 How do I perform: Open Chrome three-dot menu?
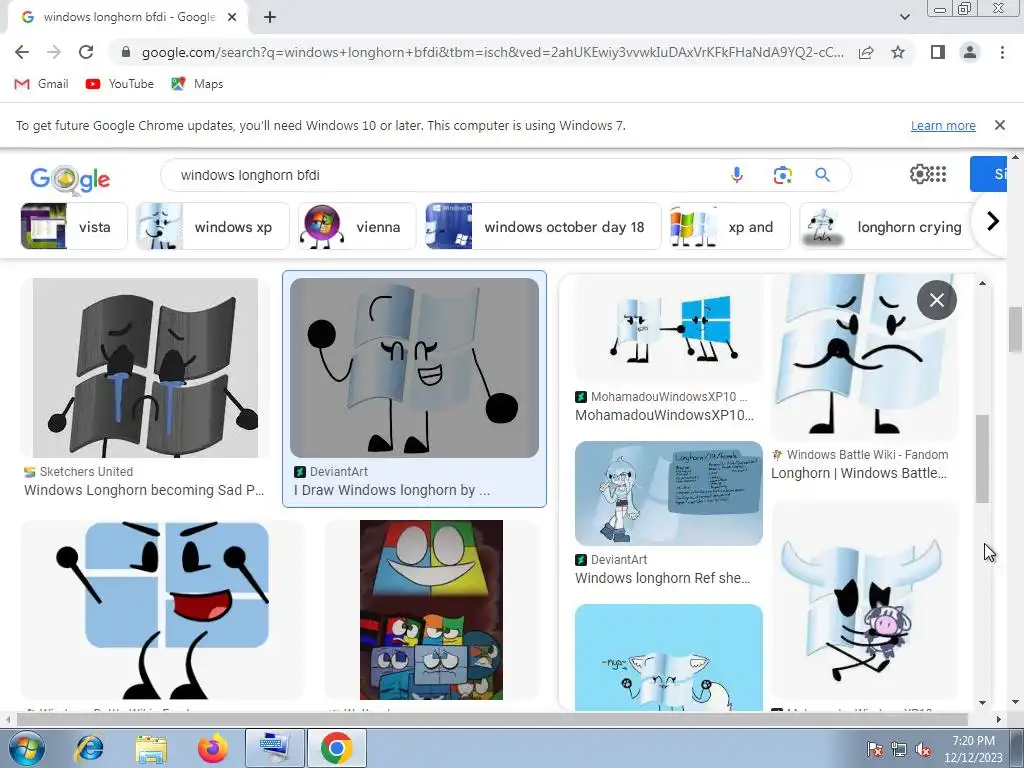pyautogui.click(x=1002, y=52)
